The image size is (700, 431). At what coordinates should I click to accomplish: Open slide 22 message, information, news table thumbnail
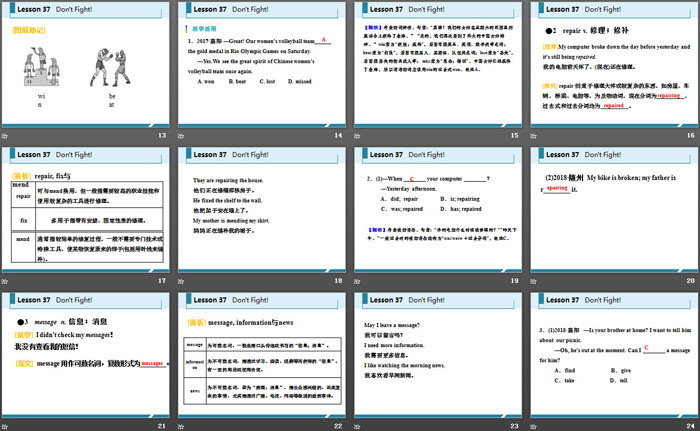tap(262, 355)
